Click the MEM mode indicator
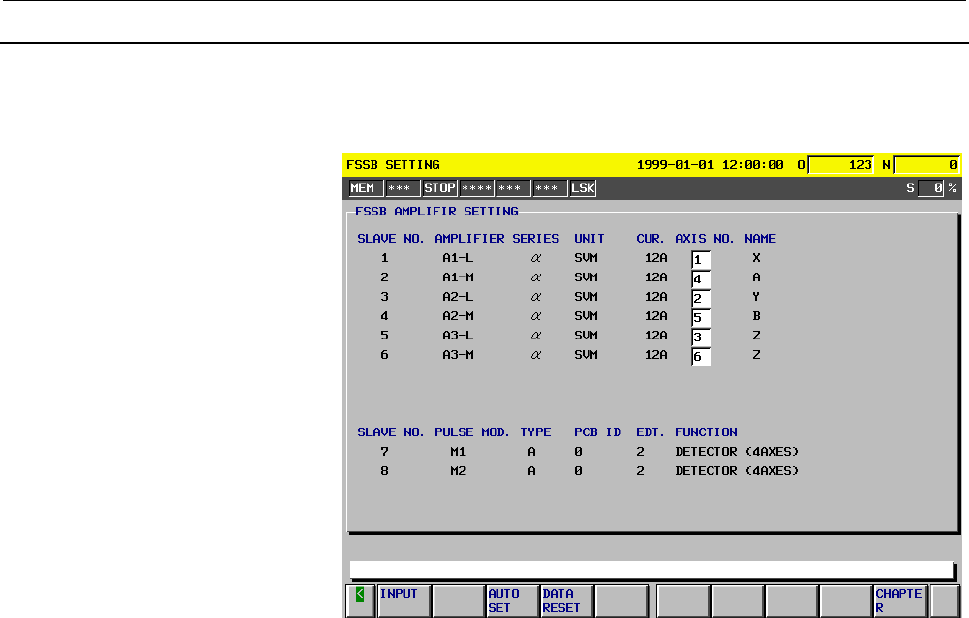Image resolution: width=969 pixels, height=618 pixels. (x=363, y=187)
